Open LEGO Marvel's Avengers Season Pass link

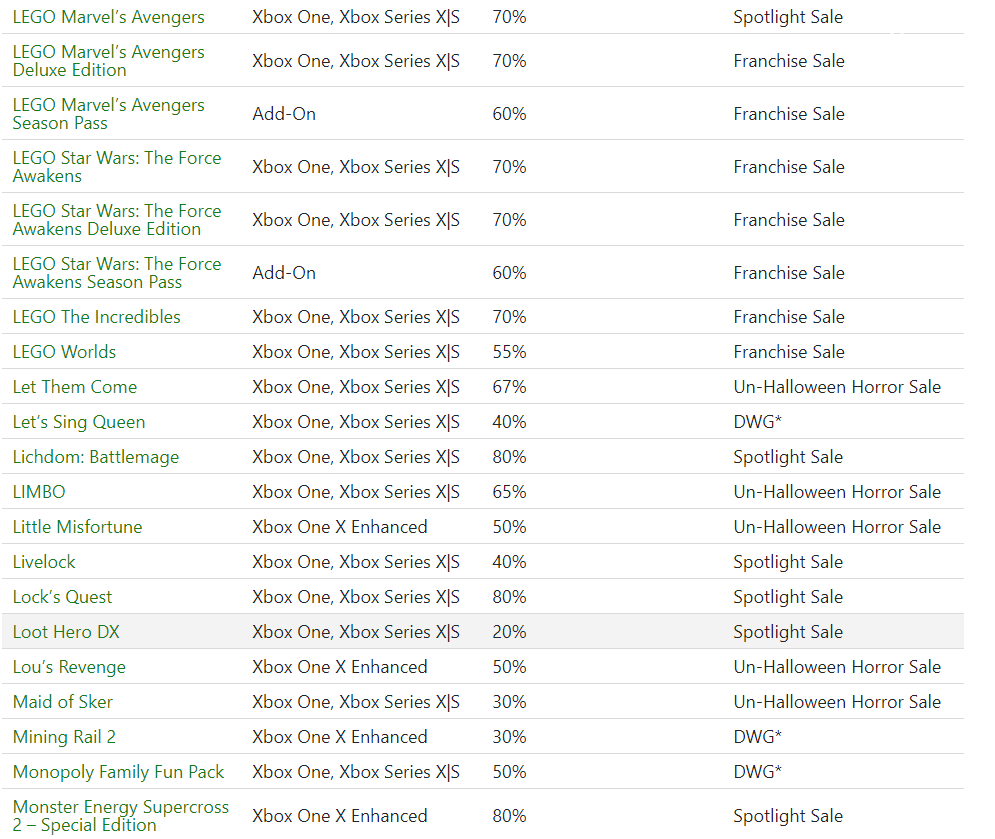point(109,114)
